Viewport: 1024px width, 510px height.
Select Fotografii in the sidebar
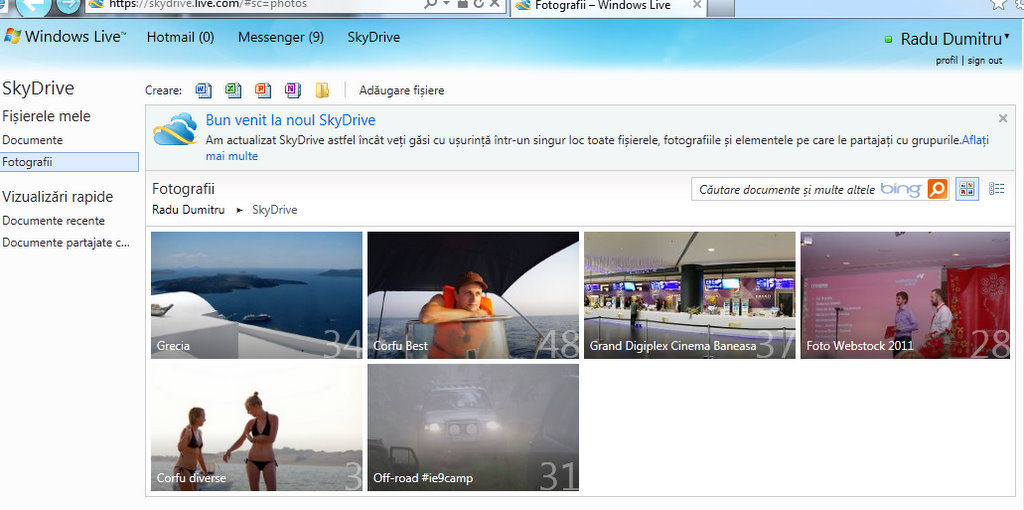(x=69, y=162)
